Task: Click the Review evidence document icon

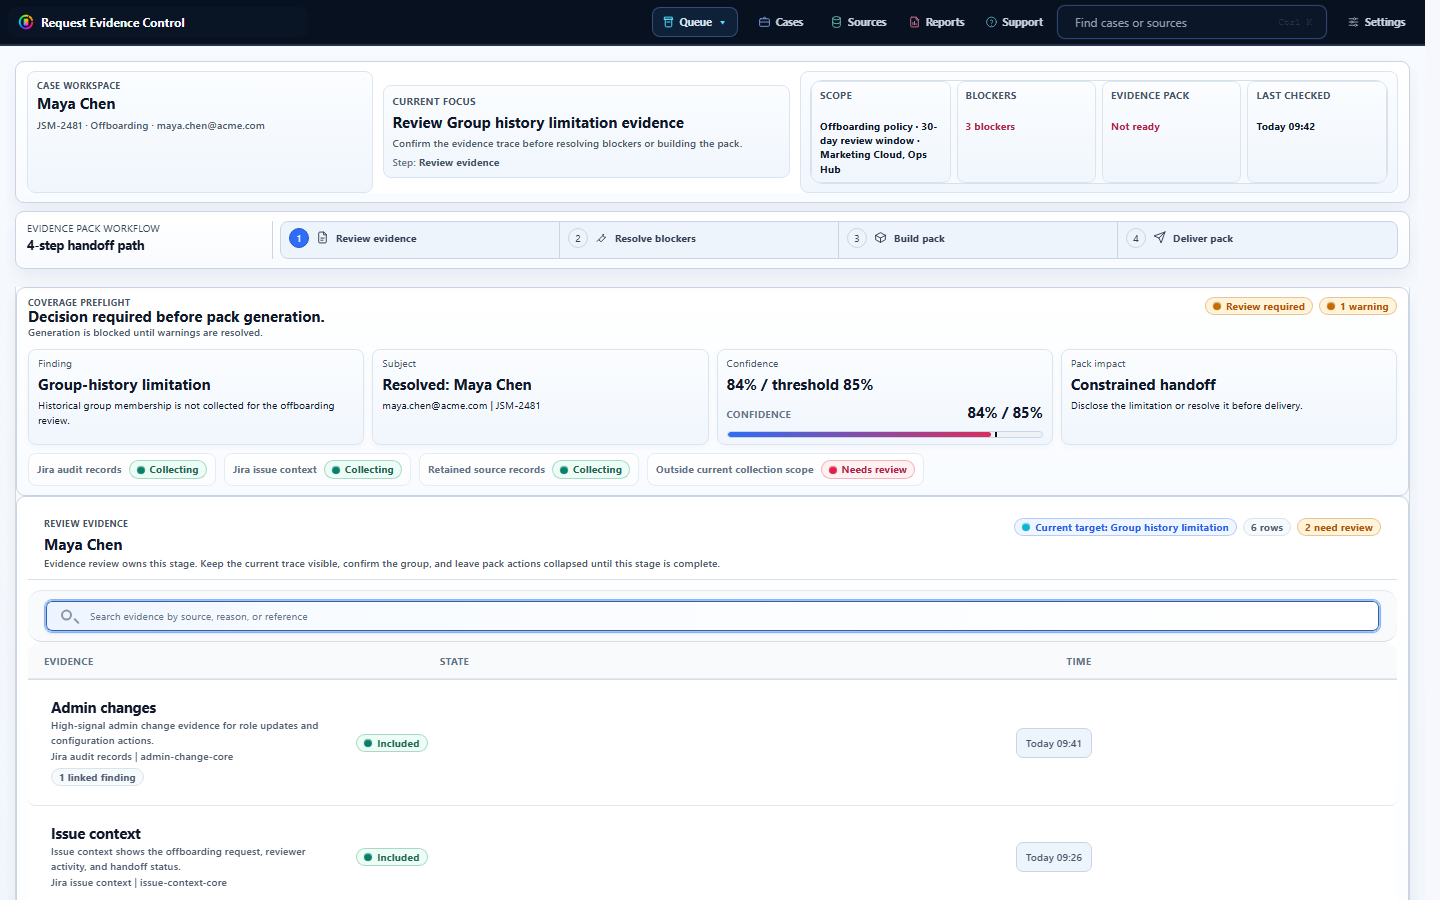Action: [322, 238]
